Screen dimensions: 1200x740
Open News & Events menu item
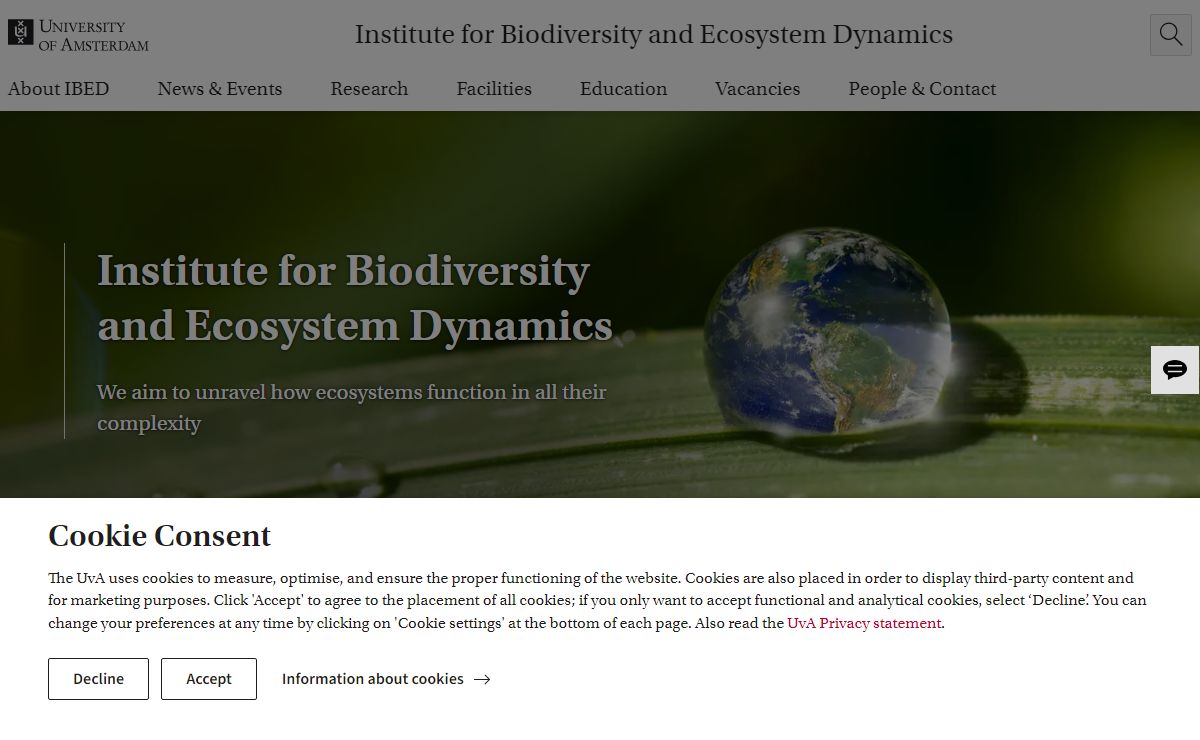[219, 89]
